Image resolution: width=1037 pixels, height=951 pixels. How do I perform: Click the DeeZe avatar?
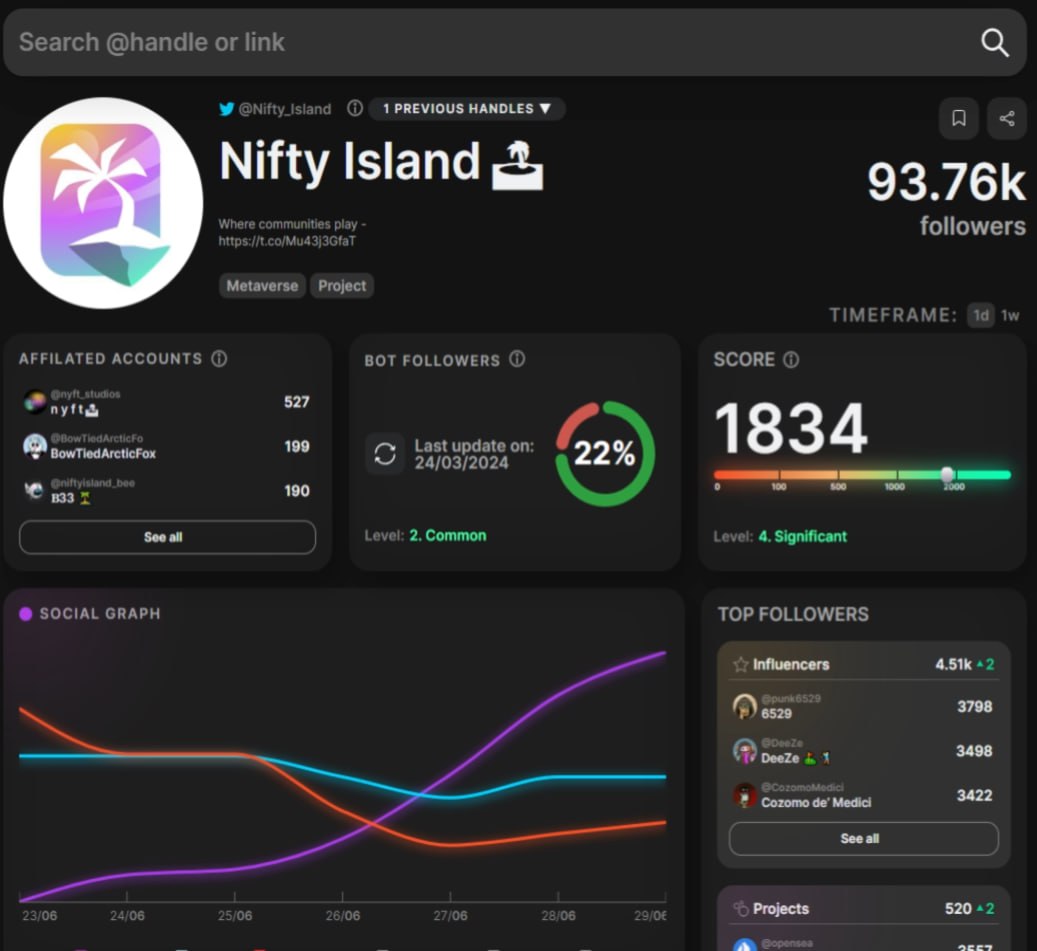[x=745, y=751]
